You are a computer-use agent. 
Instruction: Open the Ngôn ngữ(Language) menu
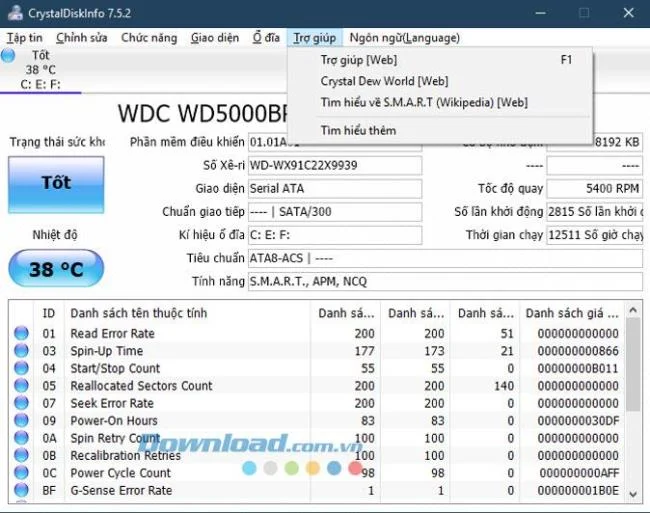[x=404, y=38]
